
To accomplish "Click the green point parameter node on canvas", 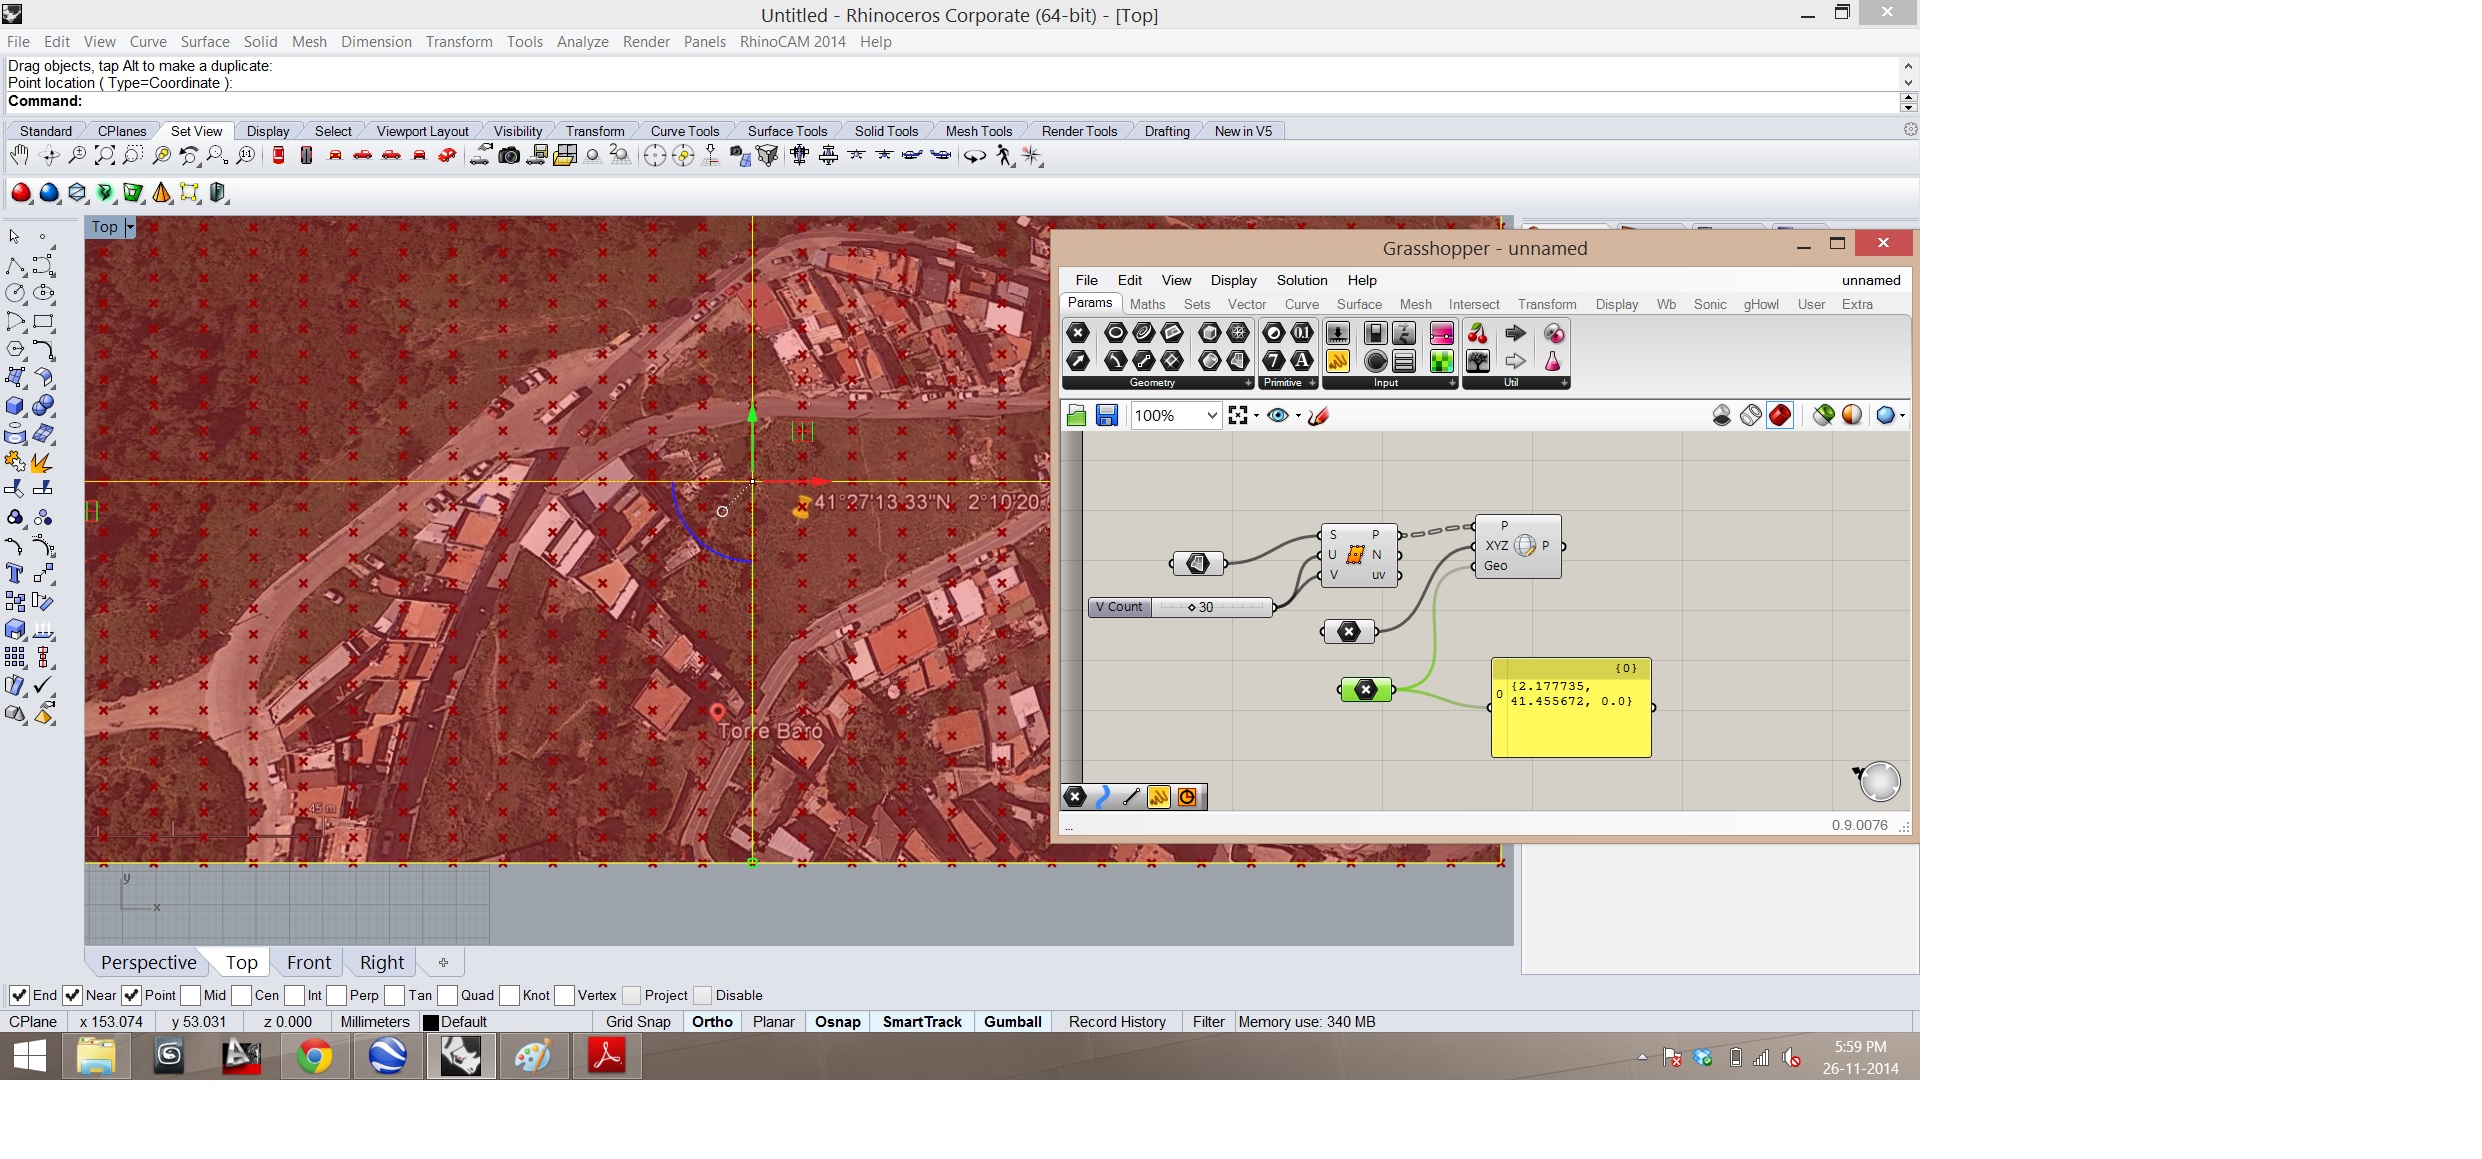I will 1365,690.
